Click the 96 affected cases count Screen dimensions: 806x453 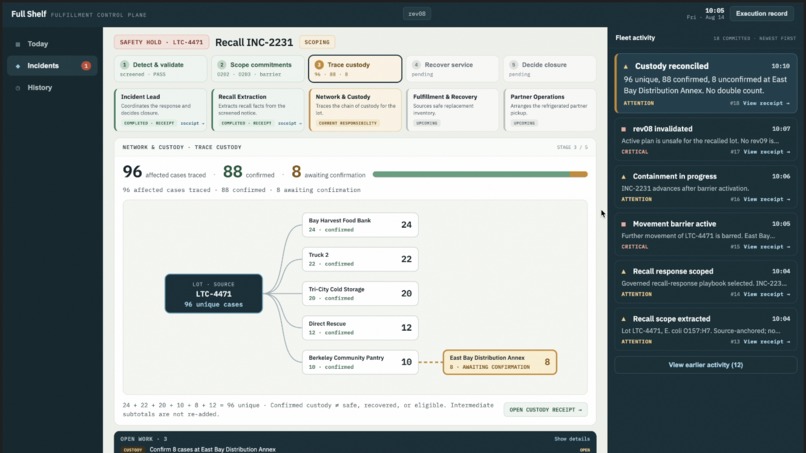click(132, 171)
